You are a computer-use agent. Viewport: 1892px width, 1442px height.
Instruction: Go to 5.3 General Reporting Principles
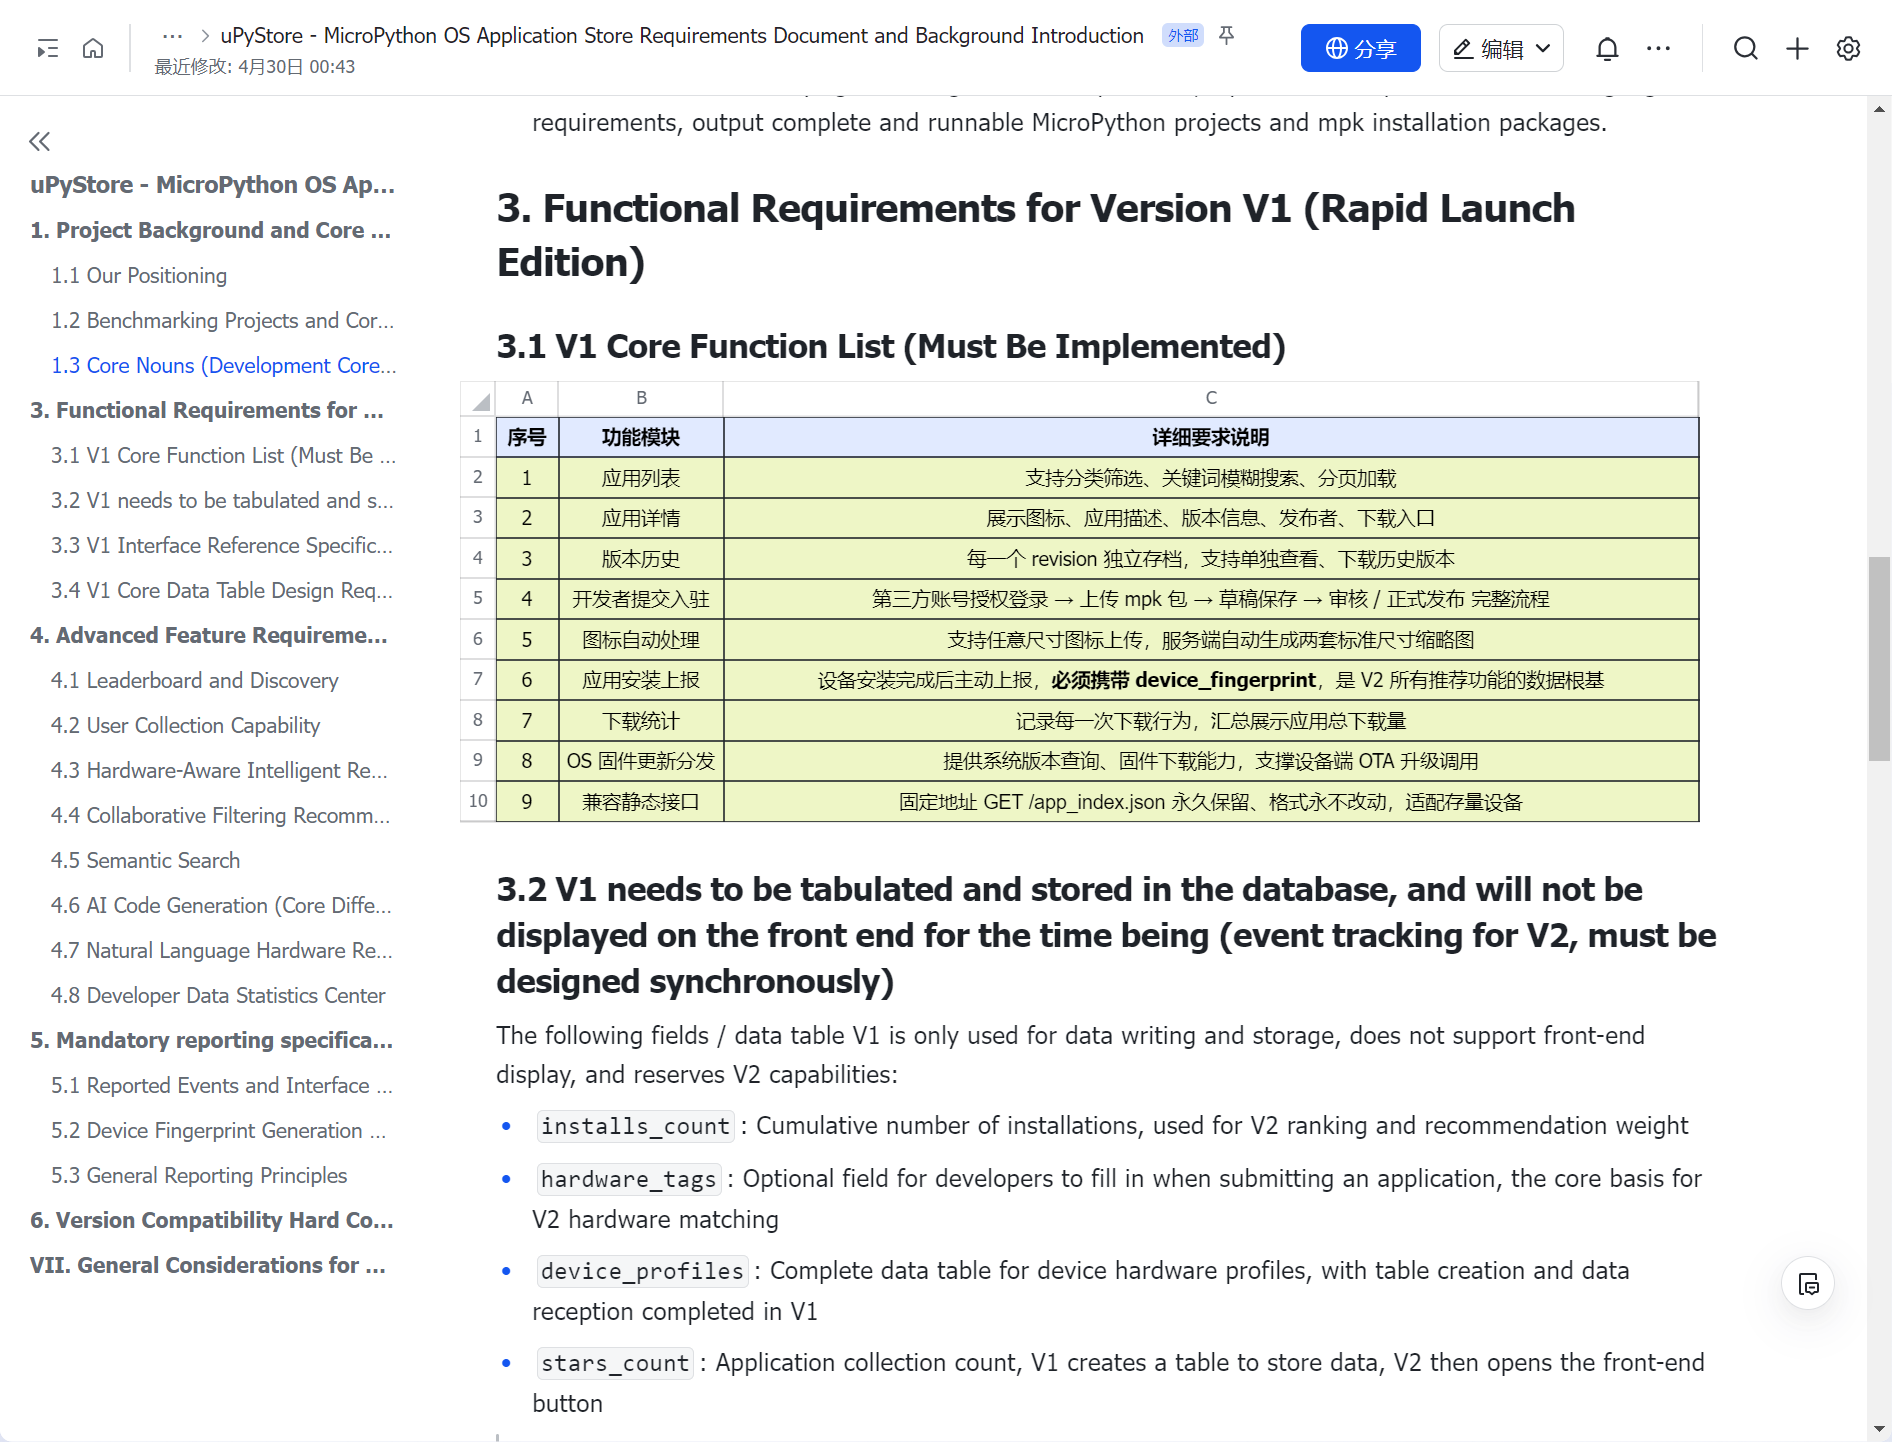199,1175
